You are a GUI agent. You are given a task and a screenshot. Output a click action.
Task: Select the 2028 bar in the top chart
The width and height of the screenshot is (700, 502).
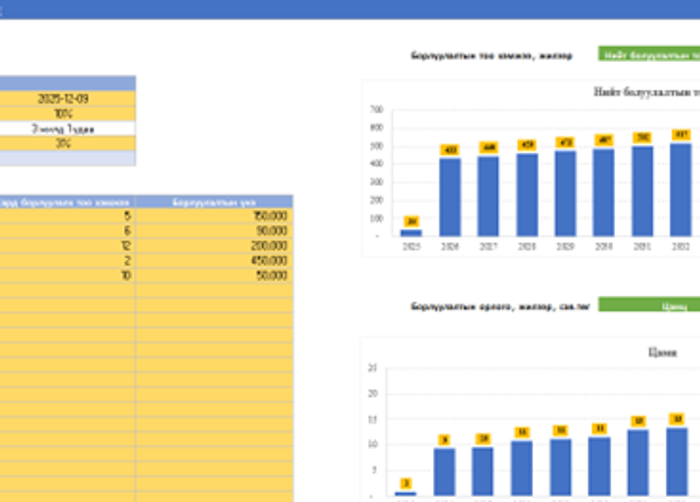[526, 195]
